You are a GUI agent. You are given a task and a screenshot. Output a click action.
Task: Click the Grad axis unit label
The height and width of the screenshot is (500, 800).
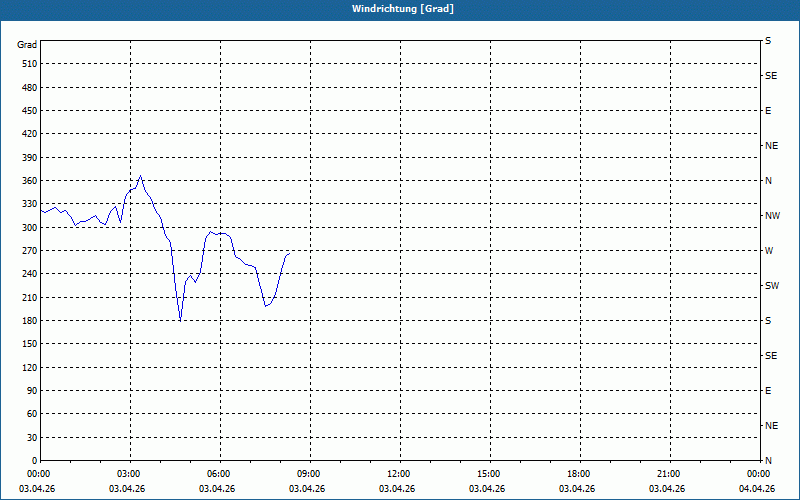[x=27, y=45]
